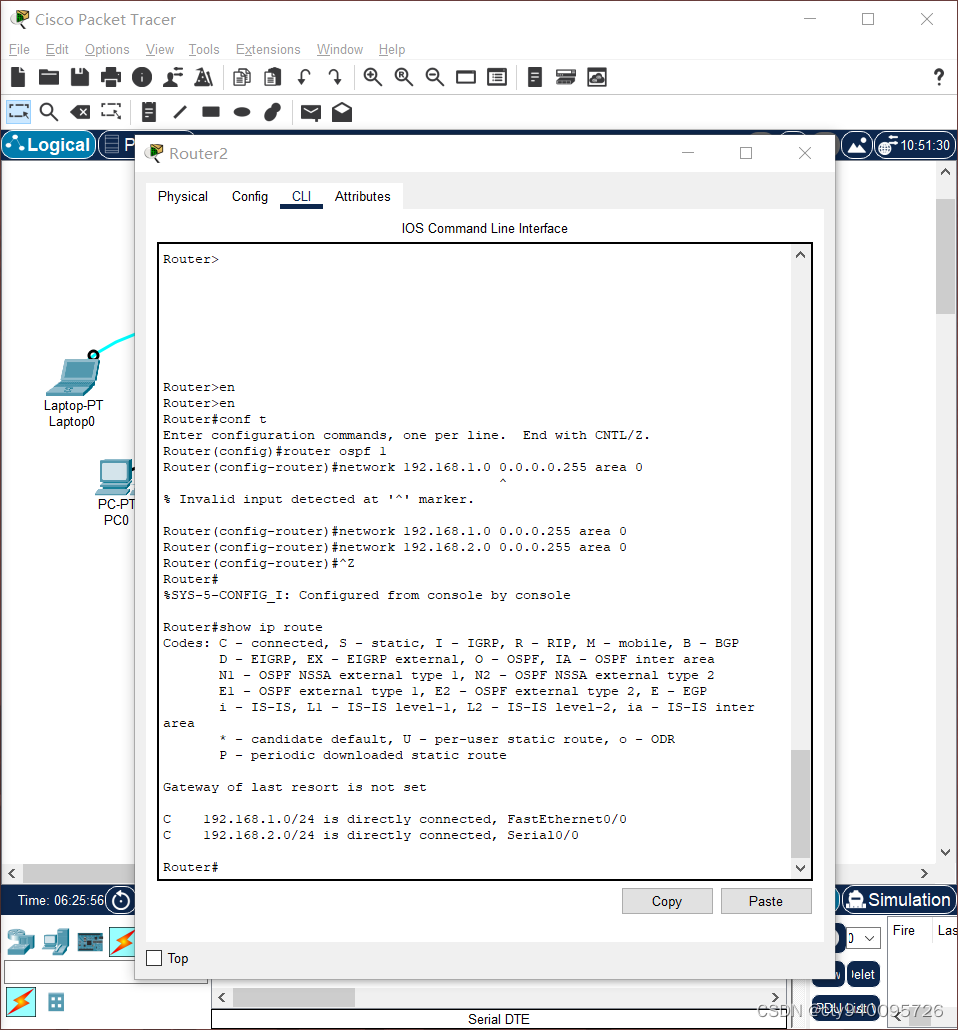Switch to the Physical tab in Router2
958x1030 pixels.
click(183, 196)
